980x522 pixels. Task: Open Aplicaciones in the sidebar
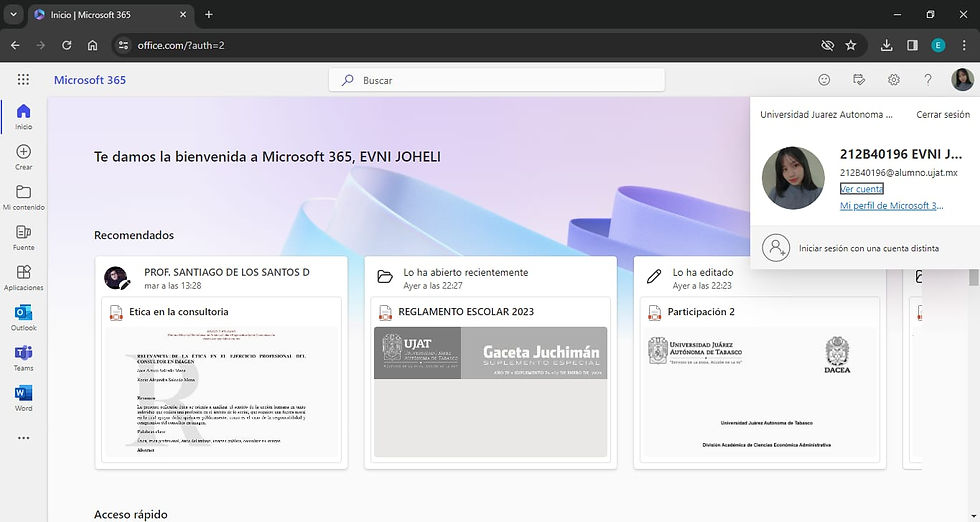(x=24, y=278)
